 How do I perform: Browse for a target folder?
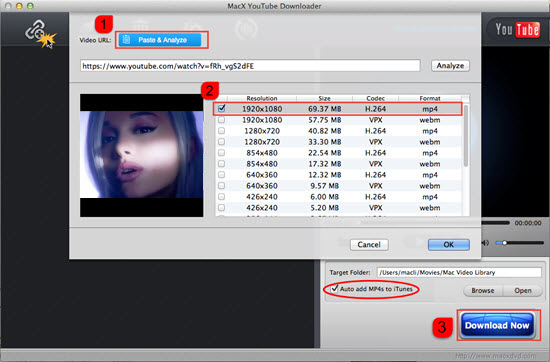coord(483,290)
